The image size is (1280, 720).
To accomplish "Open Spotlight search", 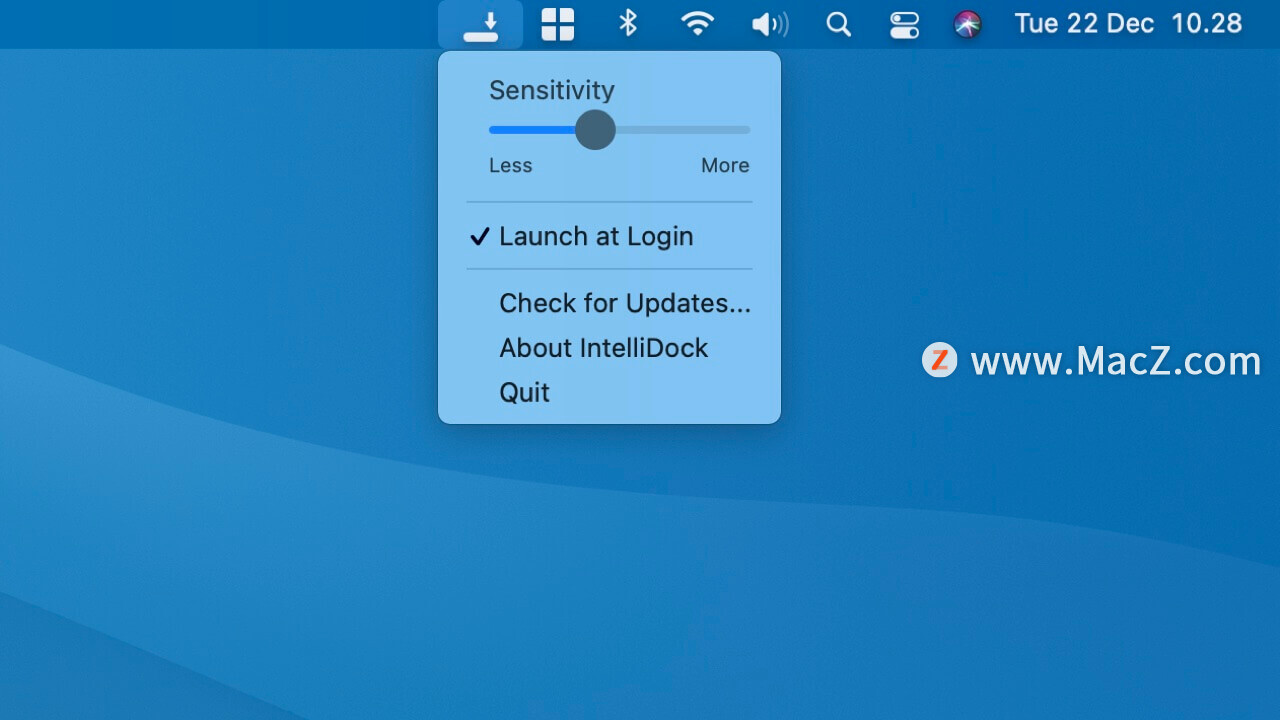I will (838, 24).
